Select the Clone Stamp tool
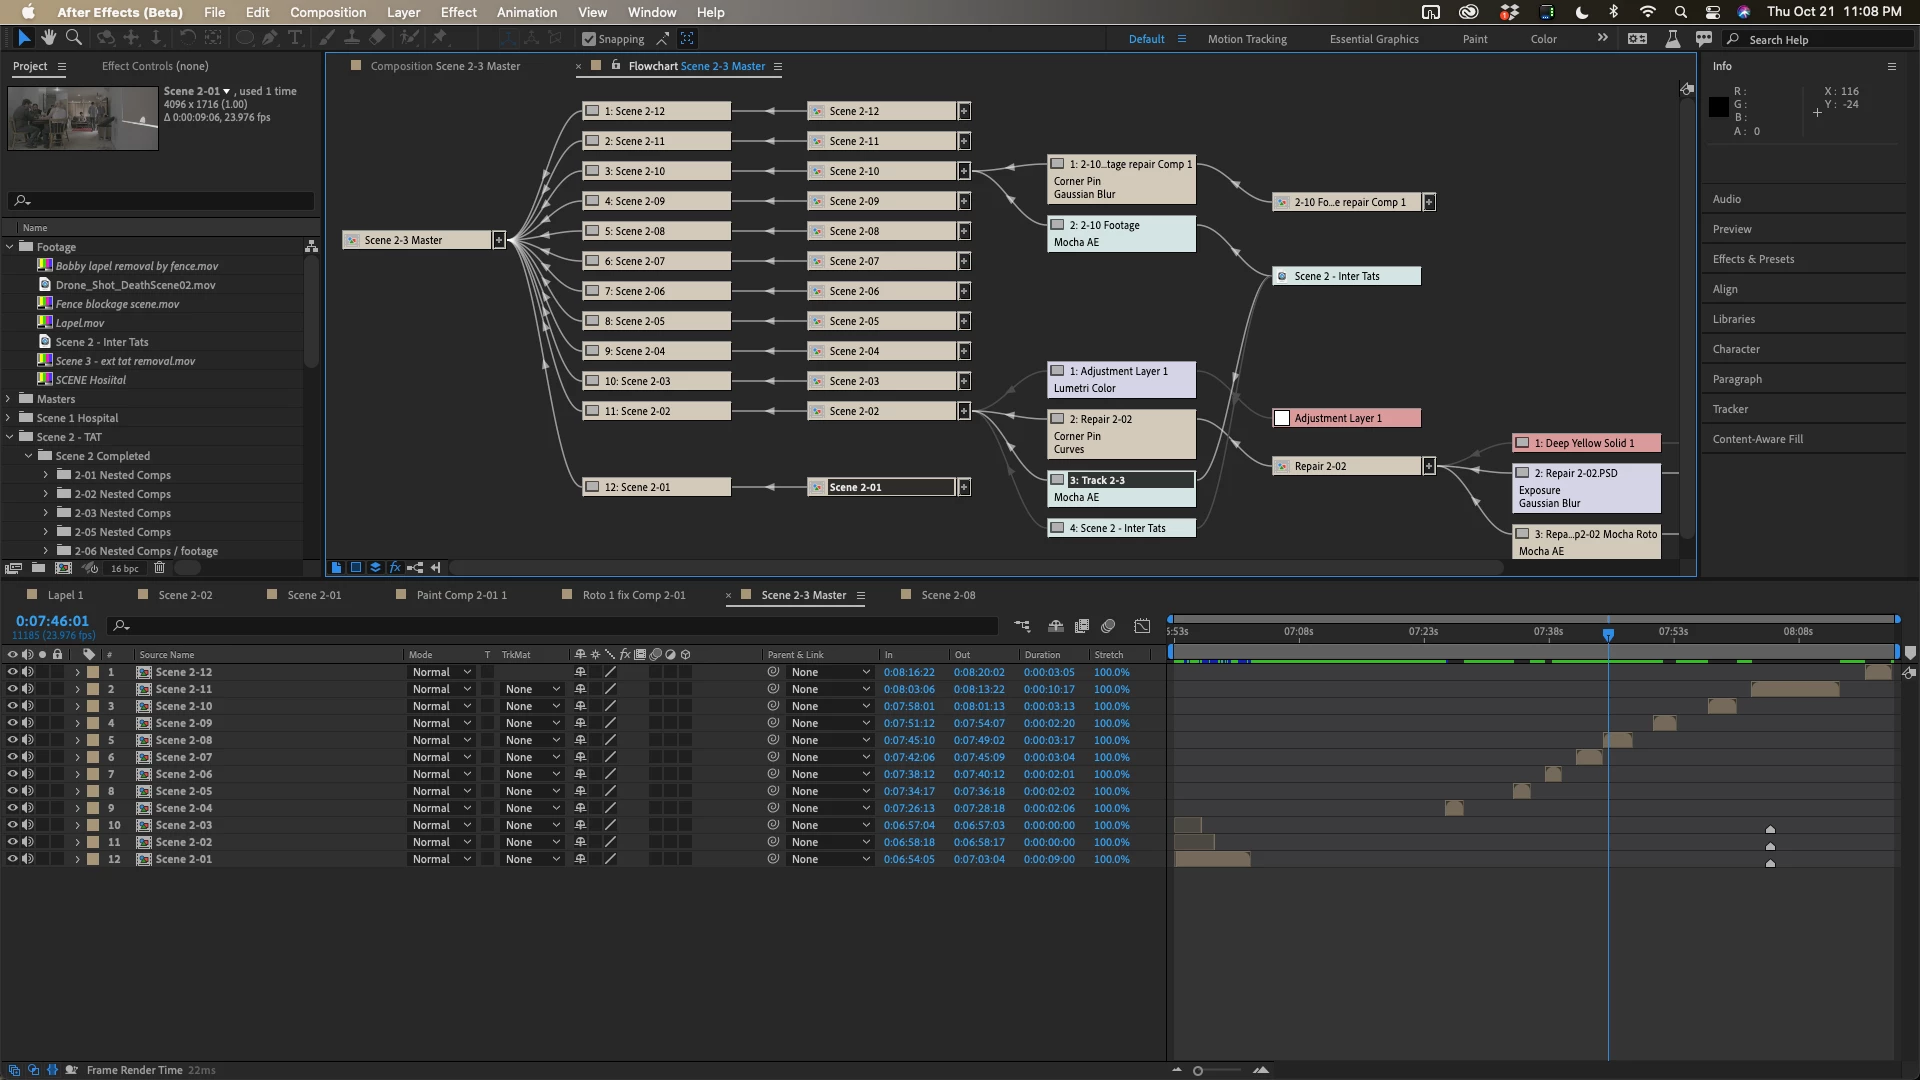The image size is (1920, 1080). point(352,38)
